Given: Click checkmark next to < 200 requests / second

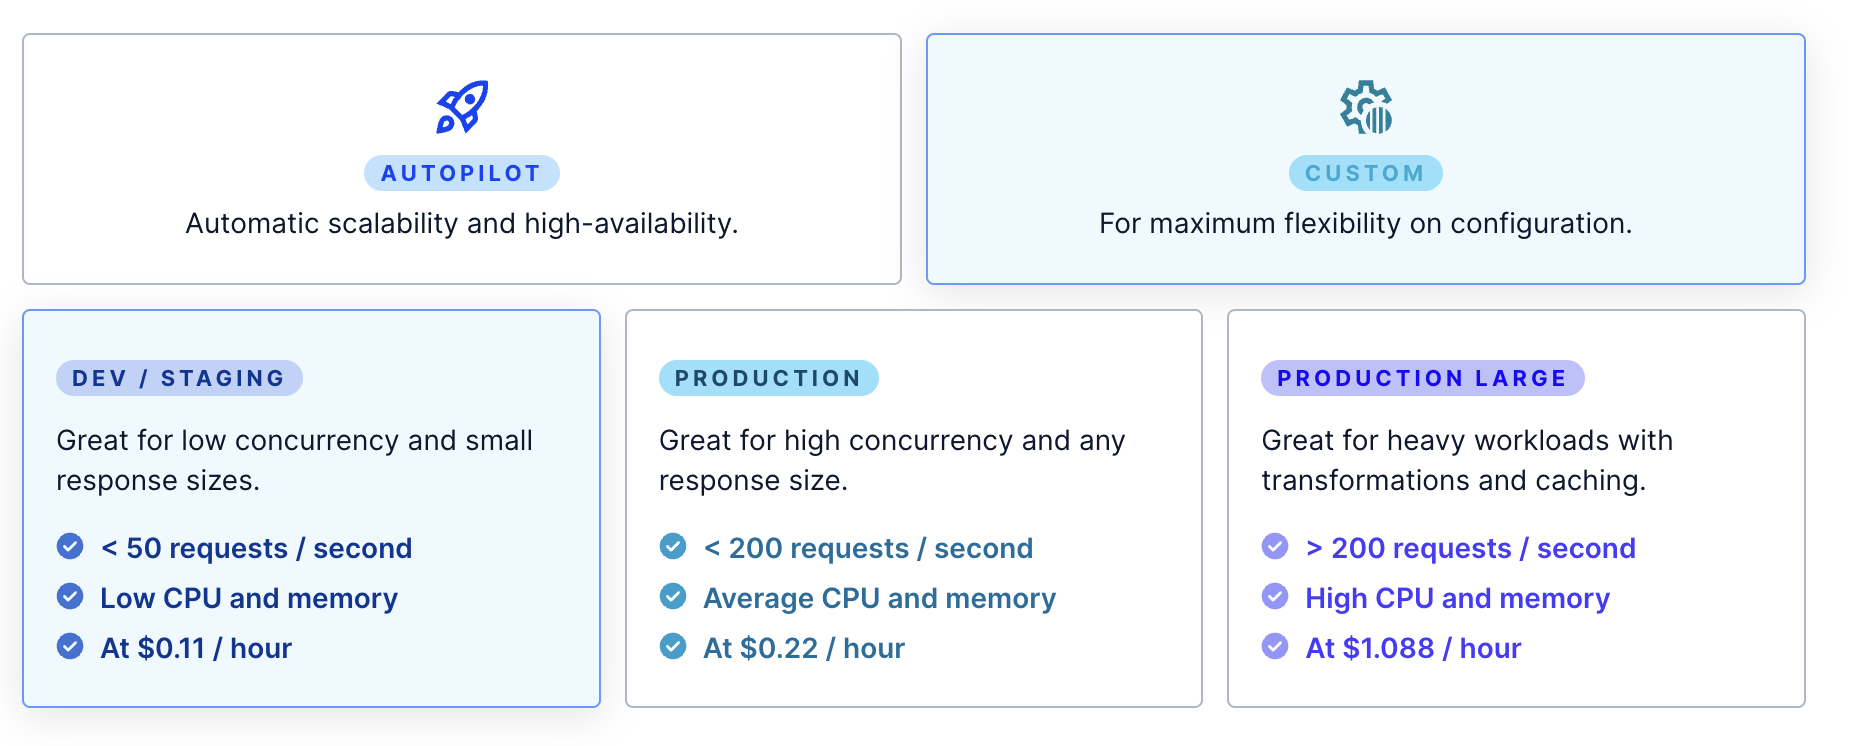Looking at the screenshot, I should 673,547.
